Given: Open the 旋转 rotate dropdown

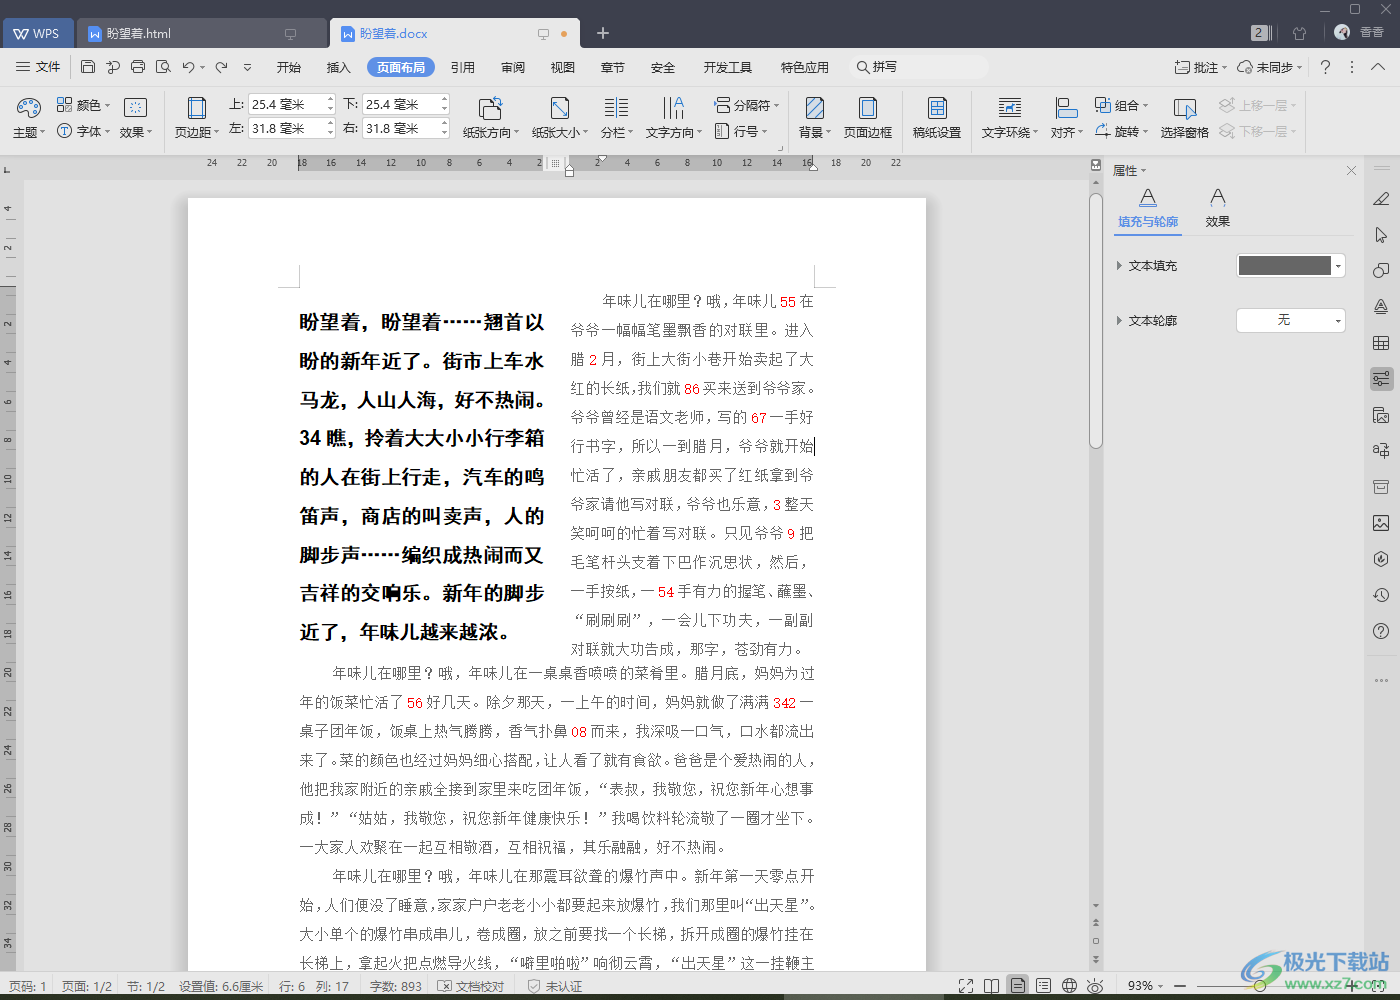Looking at the screenshot, I should [x=1121, y=131].
